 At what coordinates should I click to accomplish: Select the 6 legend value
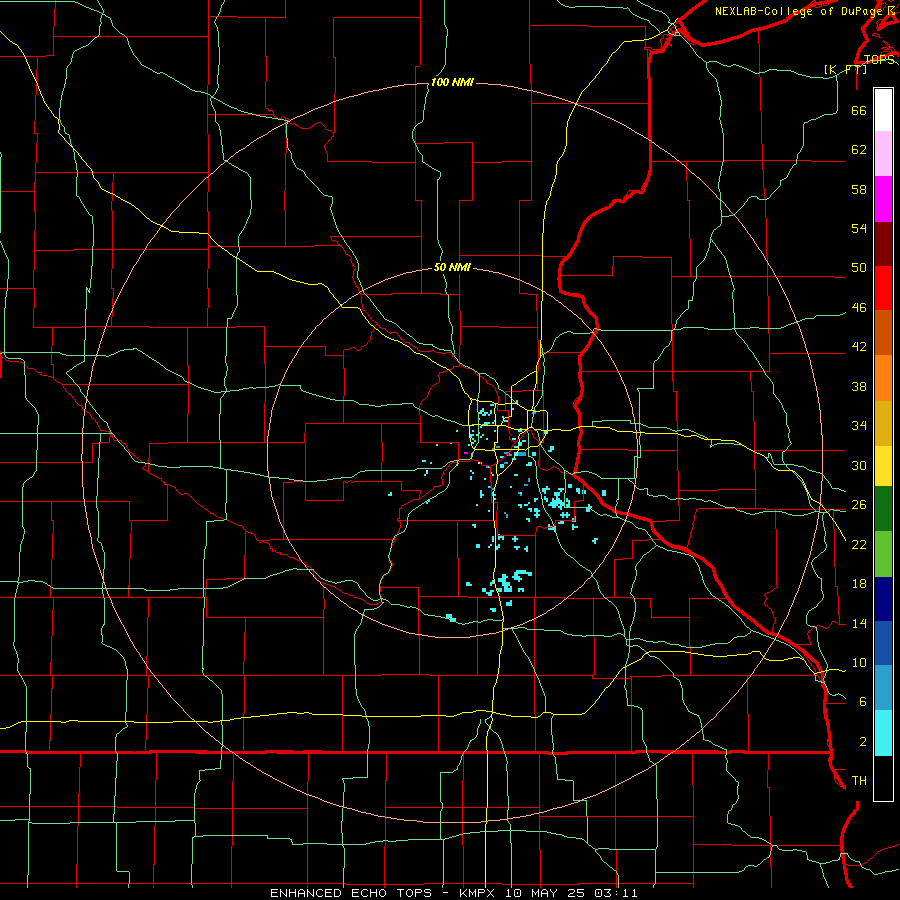point(862,702)
